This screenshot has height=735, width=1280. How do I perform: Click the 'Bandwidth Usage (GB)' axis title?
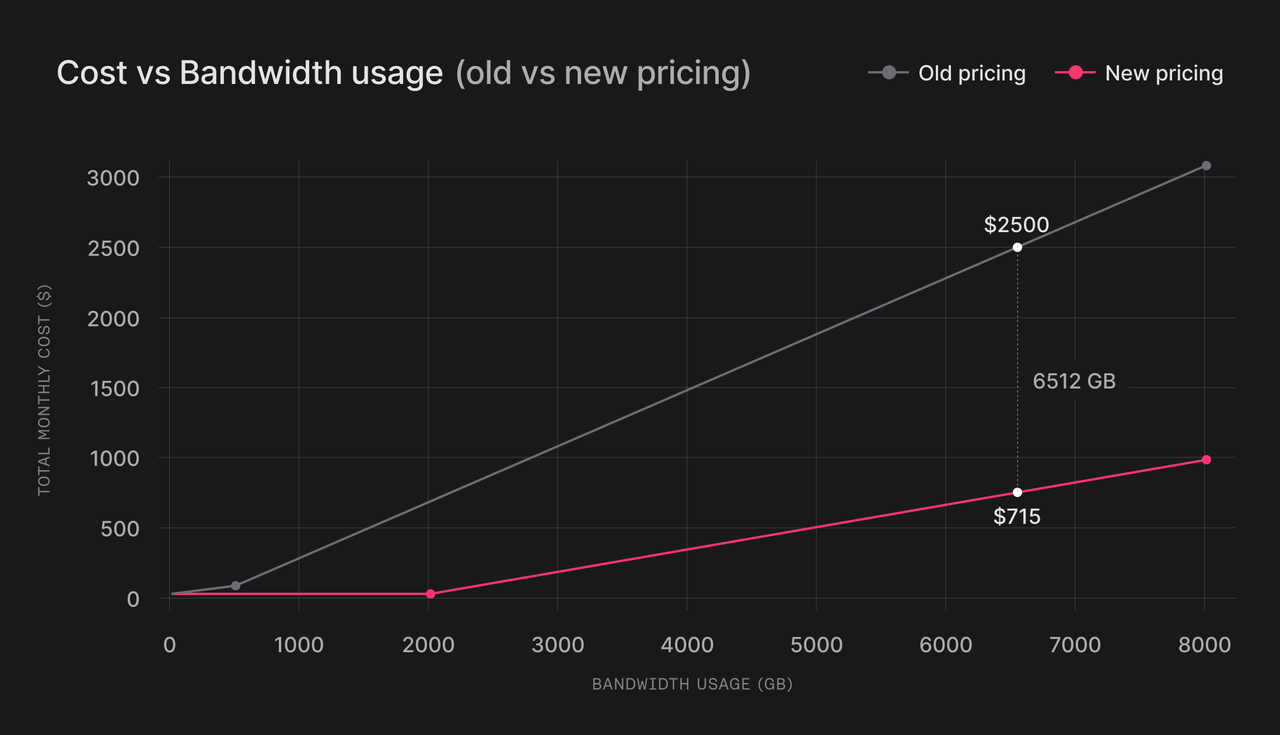(x=692, y=685)
